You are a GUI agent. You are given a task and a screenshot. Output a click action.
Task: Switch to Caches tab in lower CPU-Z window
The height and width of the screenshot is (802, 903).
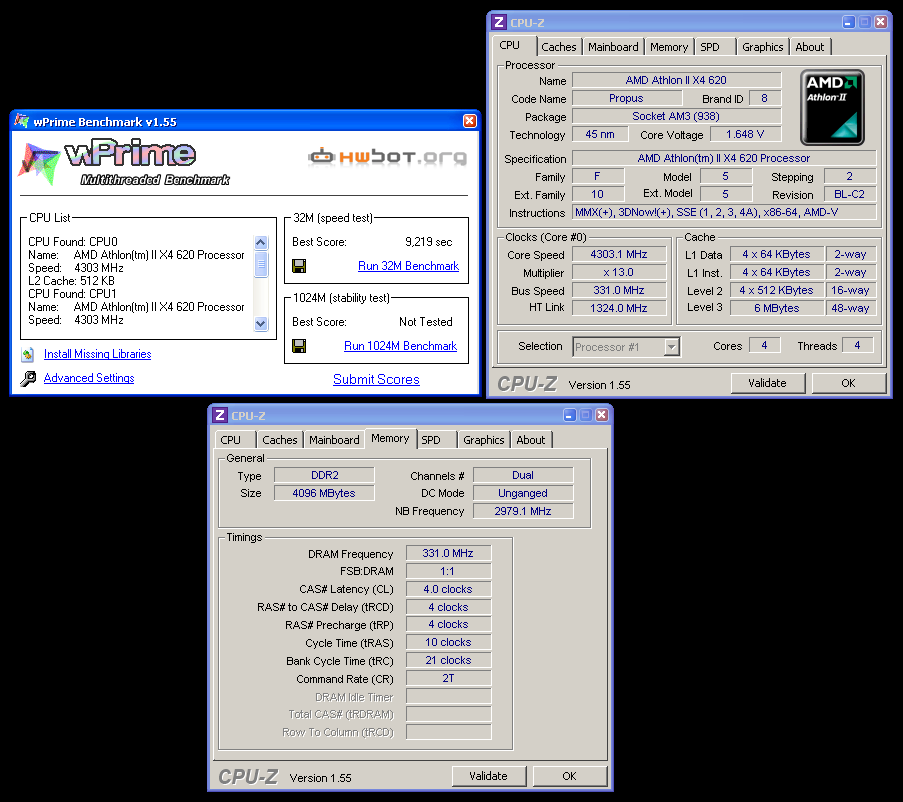click(x=280, y=440)
